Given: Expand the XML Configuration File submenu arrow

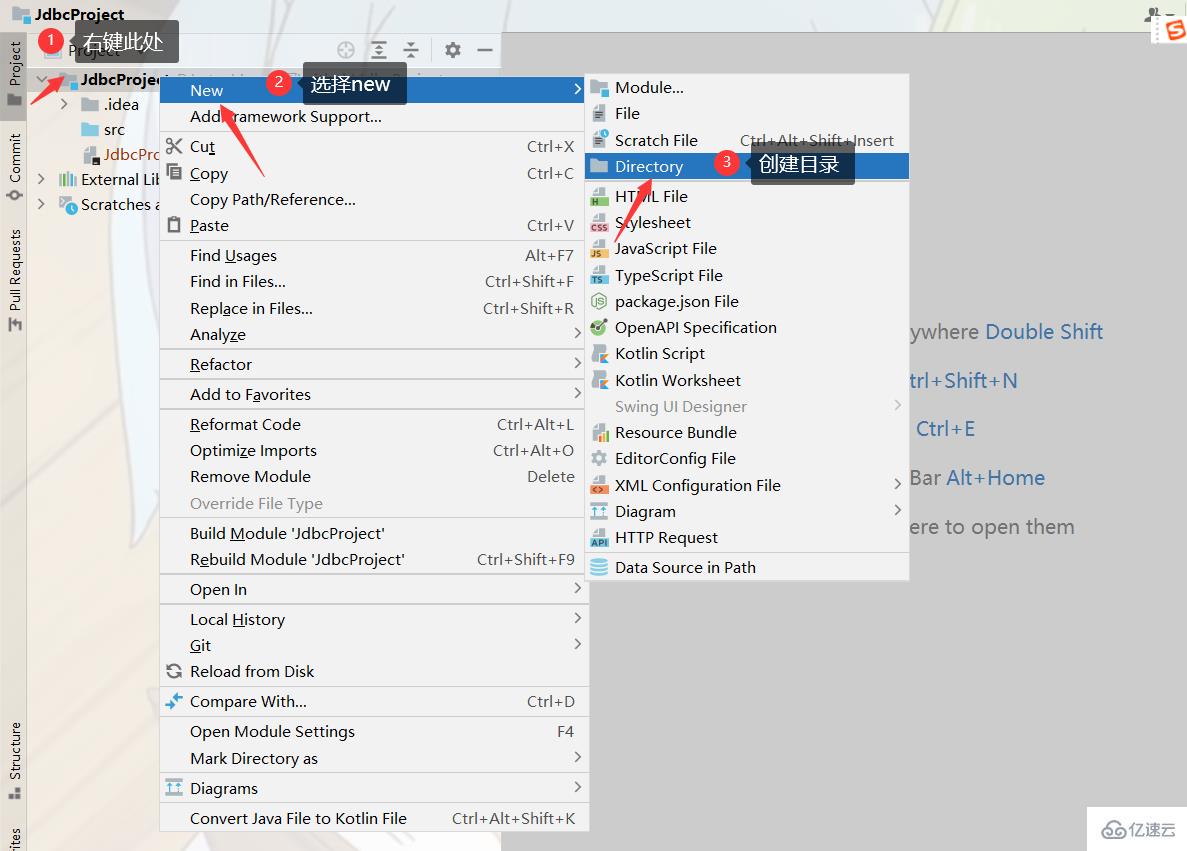Looking at the screenshot, I should point(897,484).
